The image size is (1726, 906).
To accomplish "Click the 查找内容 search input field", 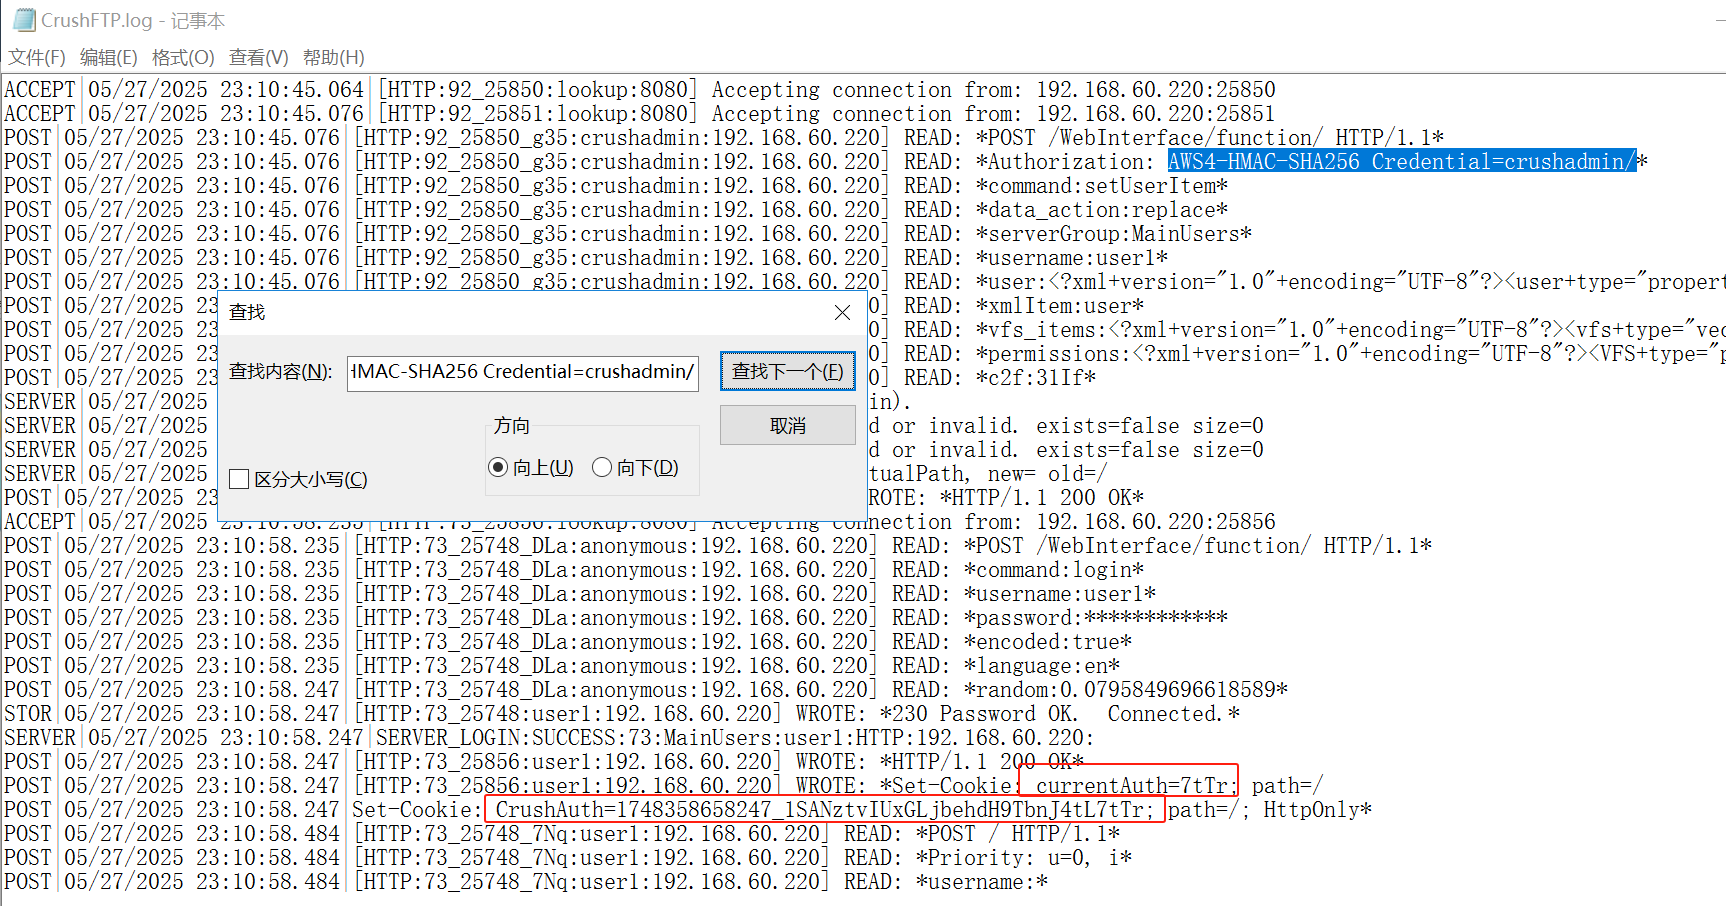I will click(x=522, y=372).
